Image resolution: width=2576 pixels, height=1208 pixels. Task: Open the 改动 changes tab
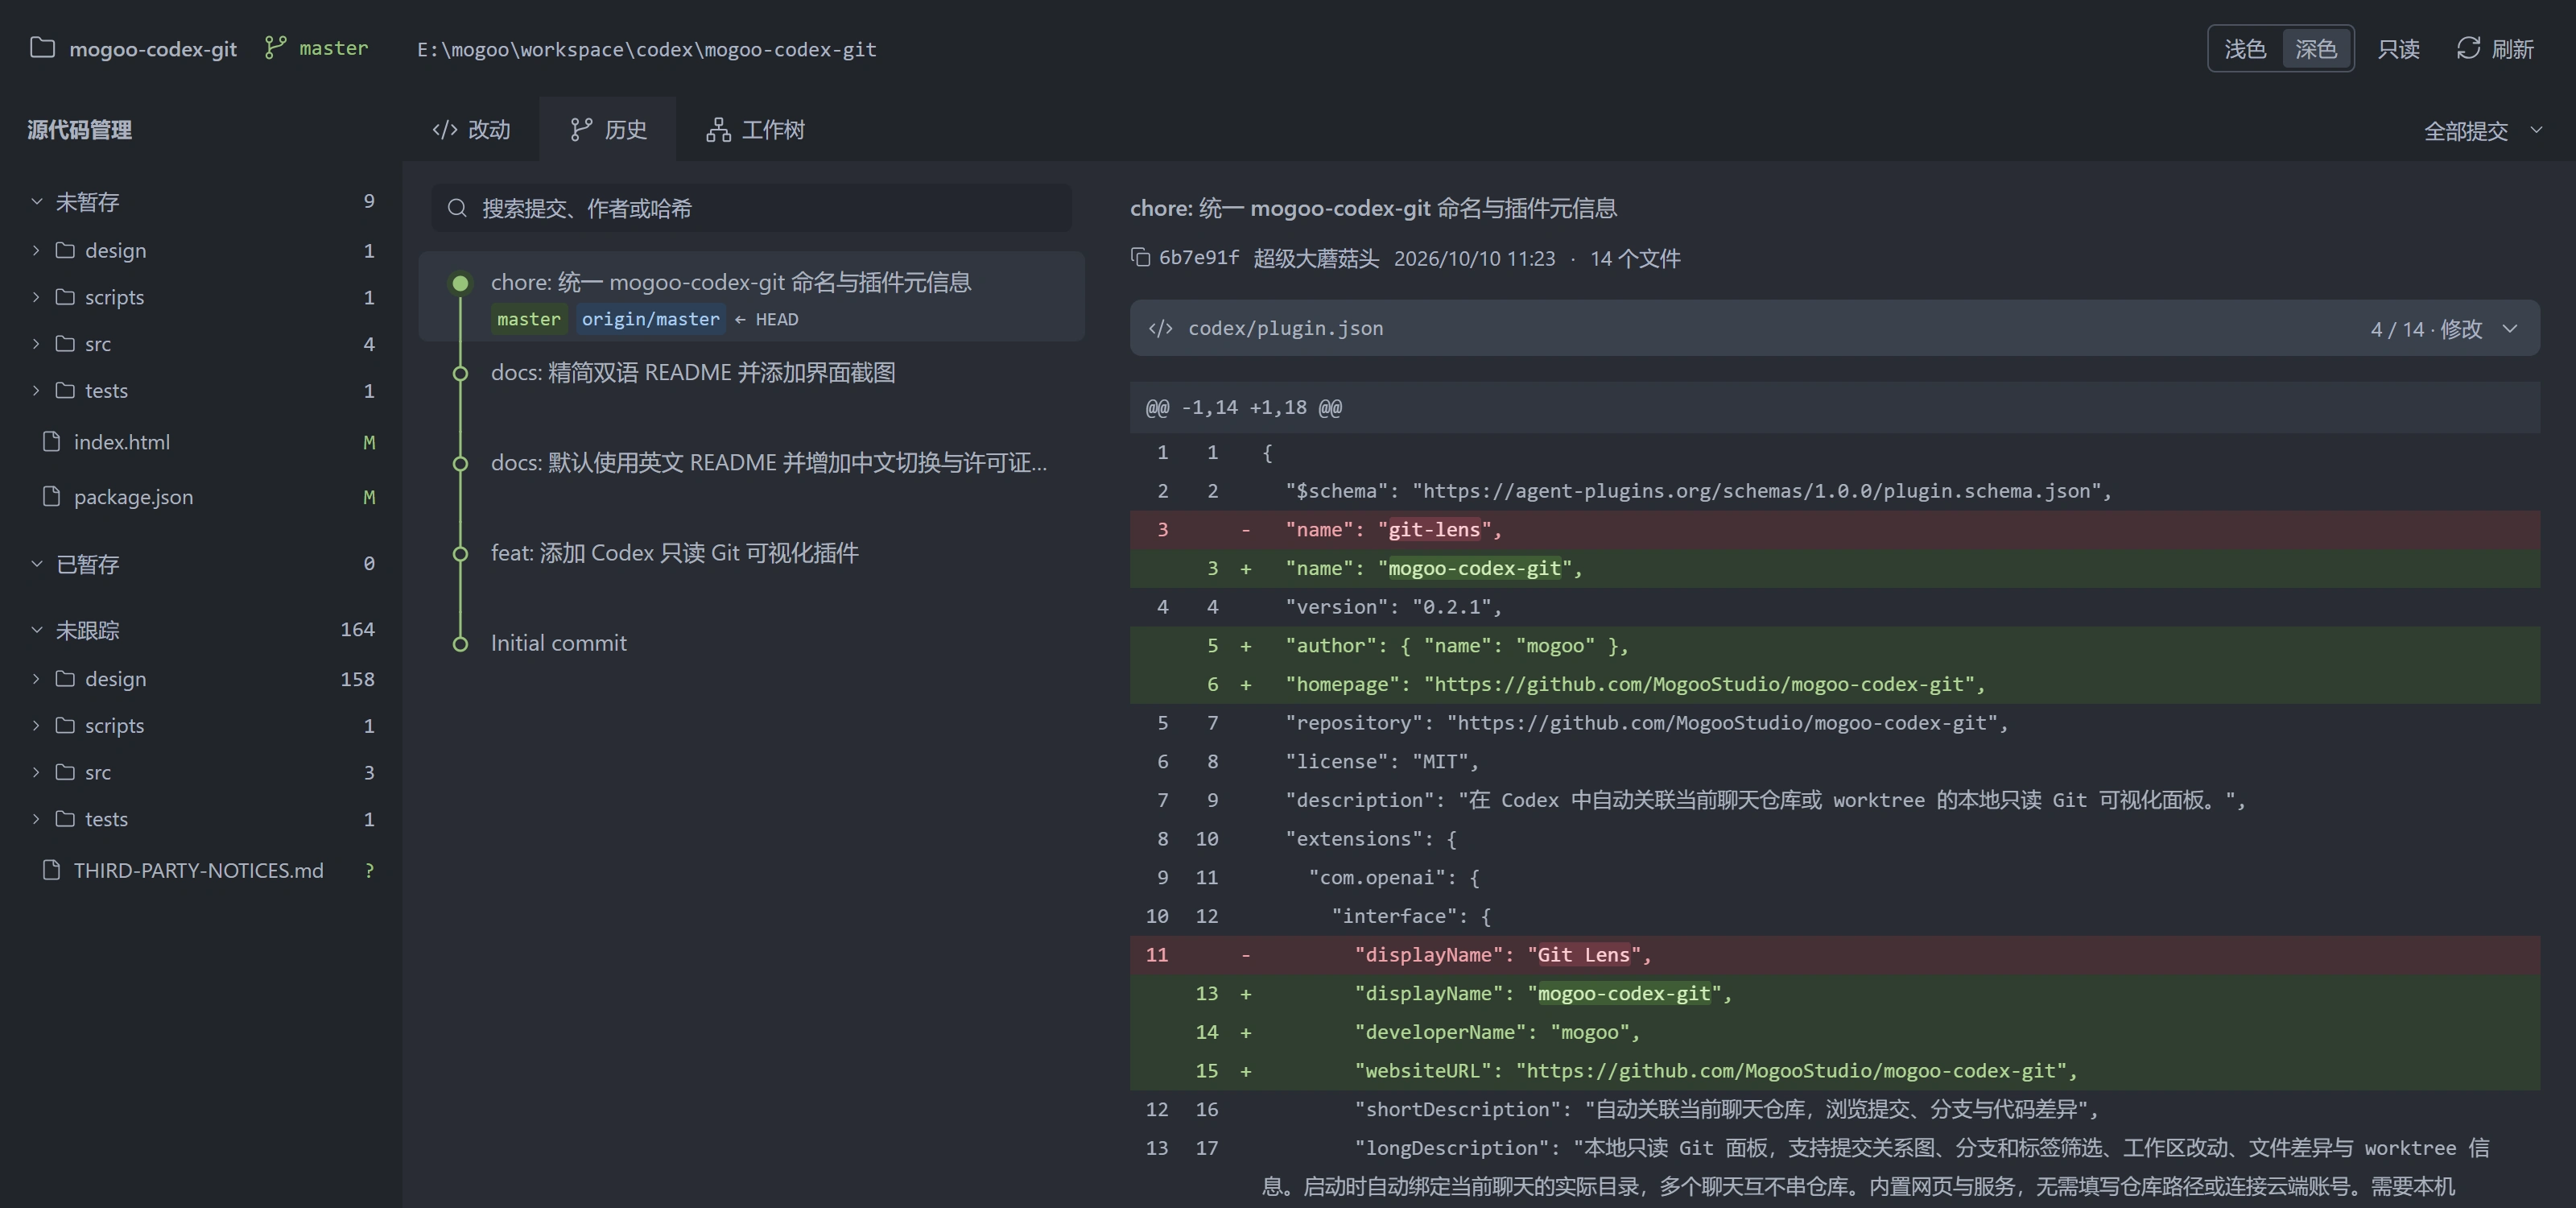pos(471,129)
